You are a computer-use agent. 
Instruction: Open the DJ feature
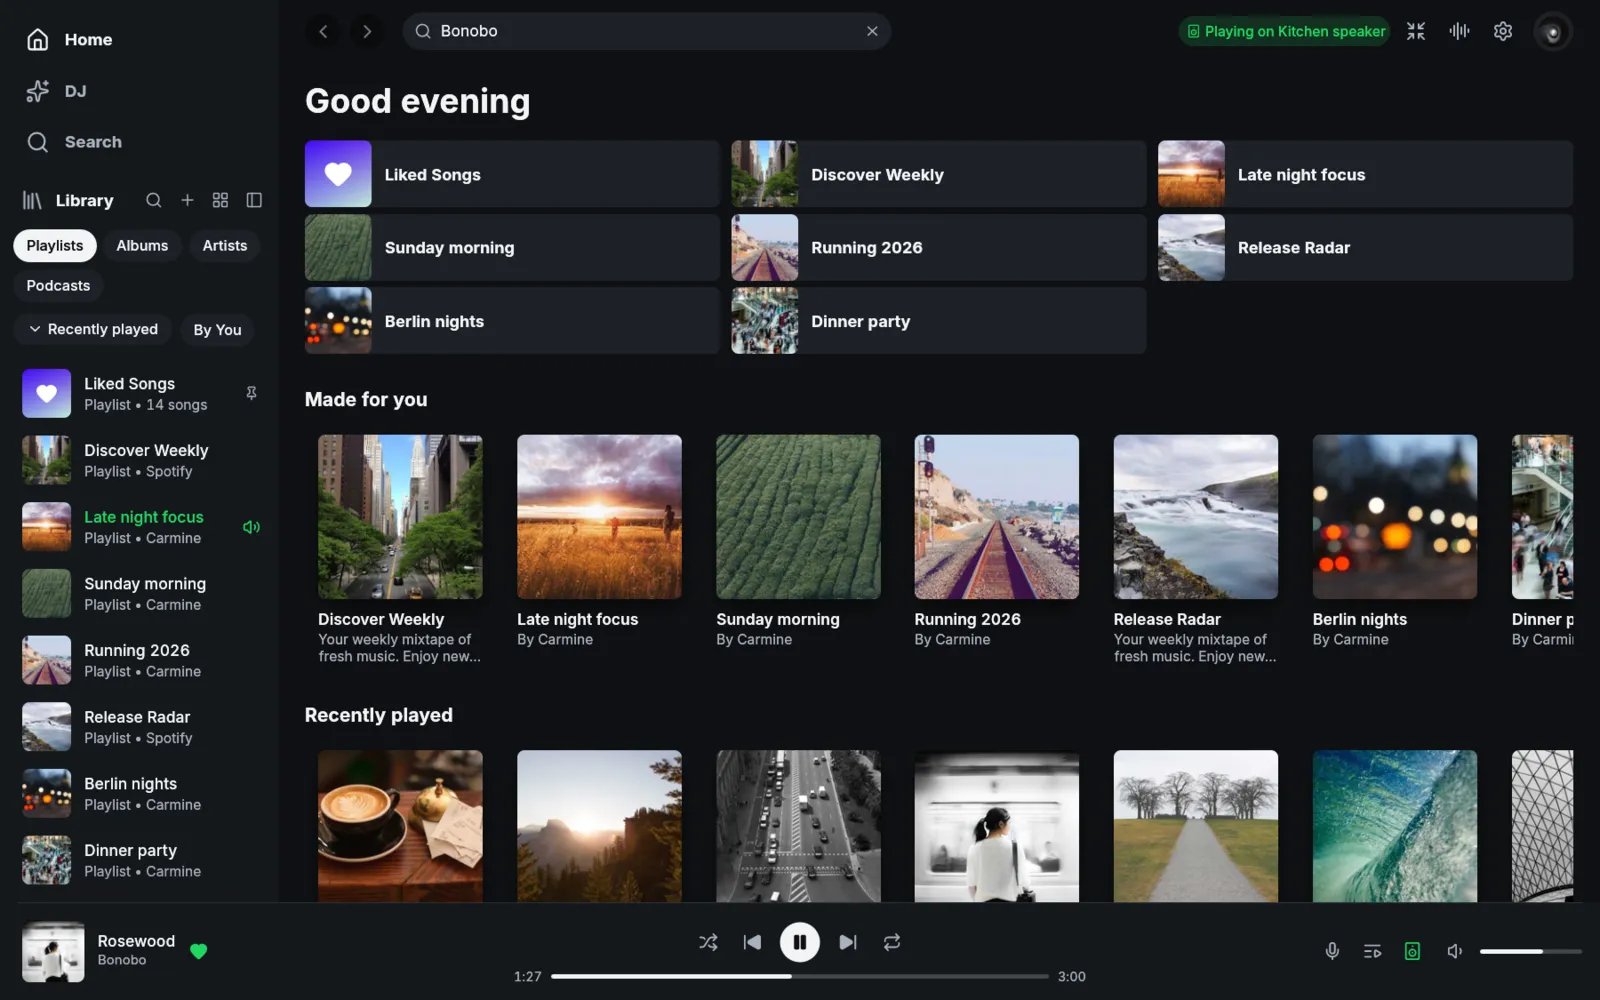[x=56, y=91]
